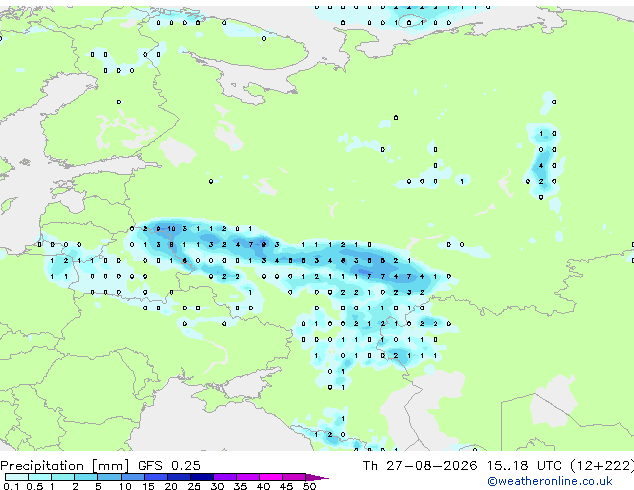
Task: Click the 'Precipitation [mm] GFS 0.25' title
Action: 100,466
